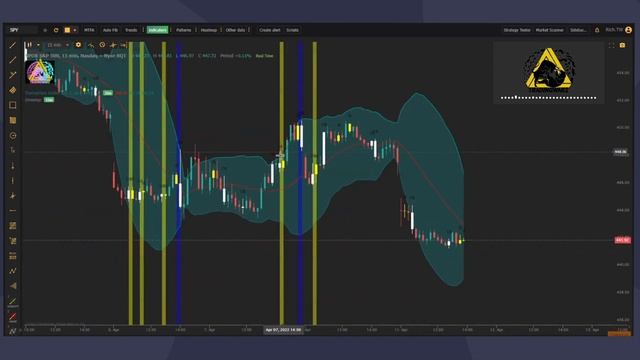
Task: Open the highlighted Indicators menu
Action: [157, 30]
